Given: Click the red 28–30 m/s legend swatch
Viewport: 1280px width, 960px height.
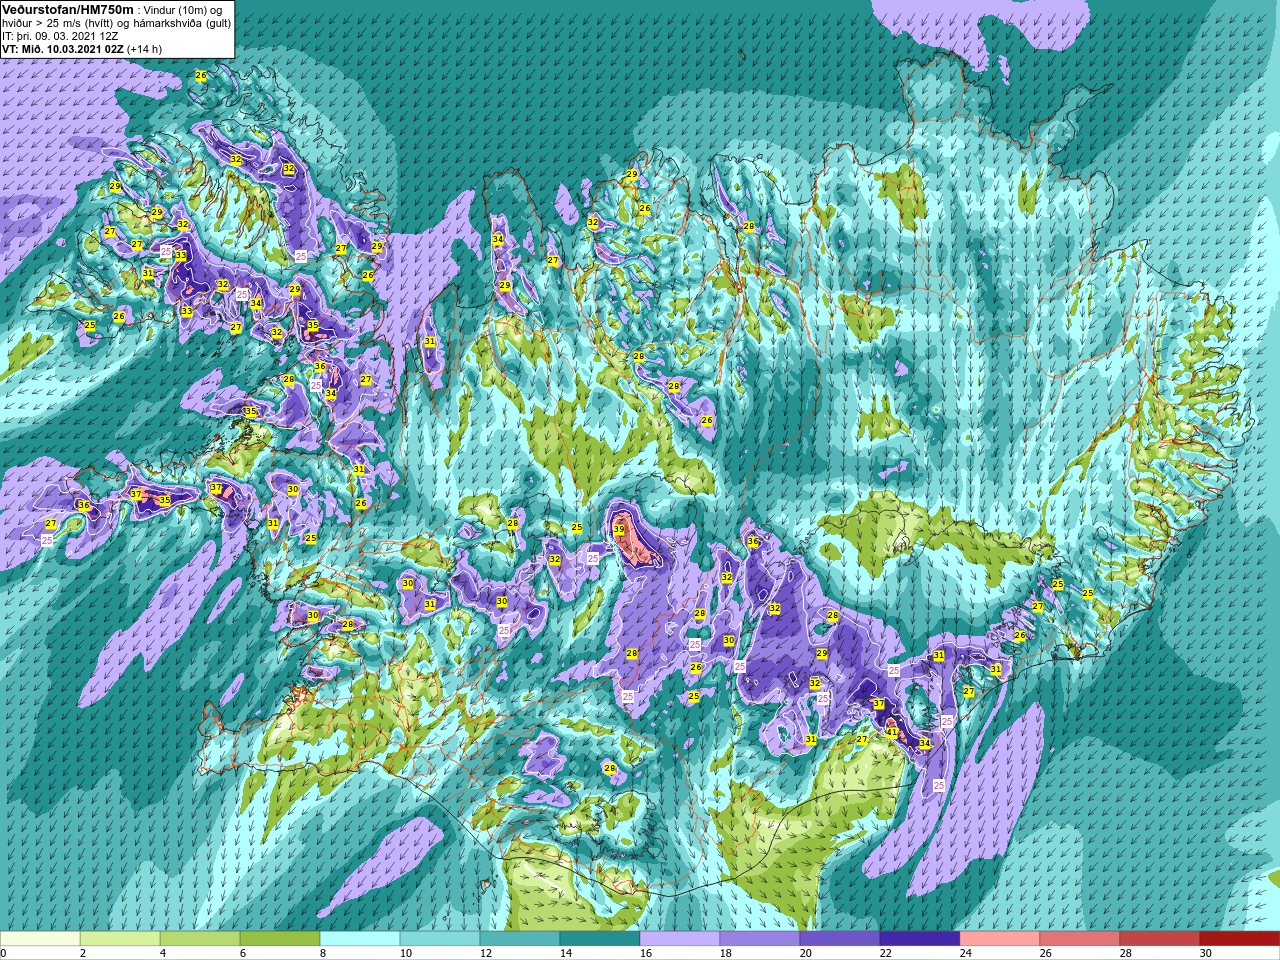Looking at the screenshot, I should point(1160,939).
